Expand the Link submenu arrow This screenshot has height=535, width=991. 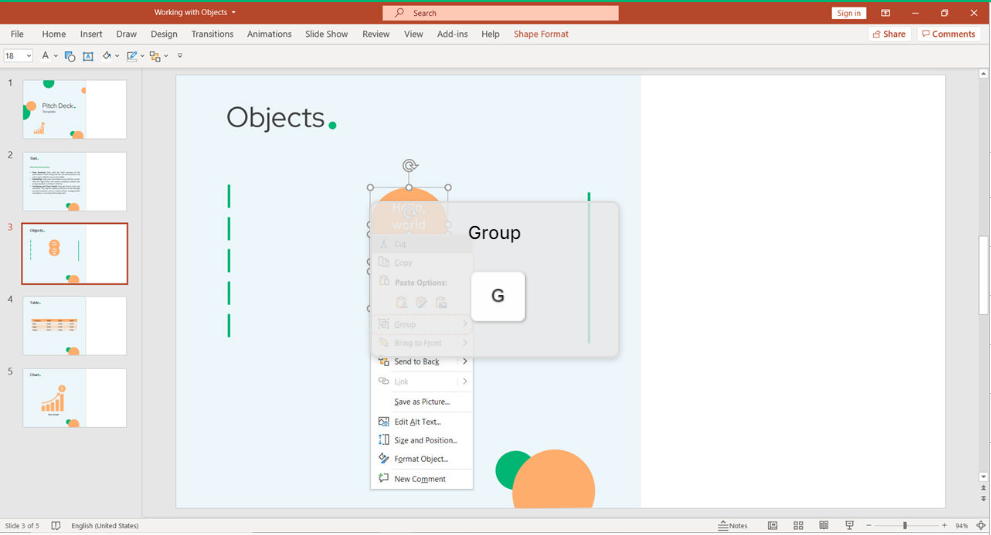[x=465, y=381]
